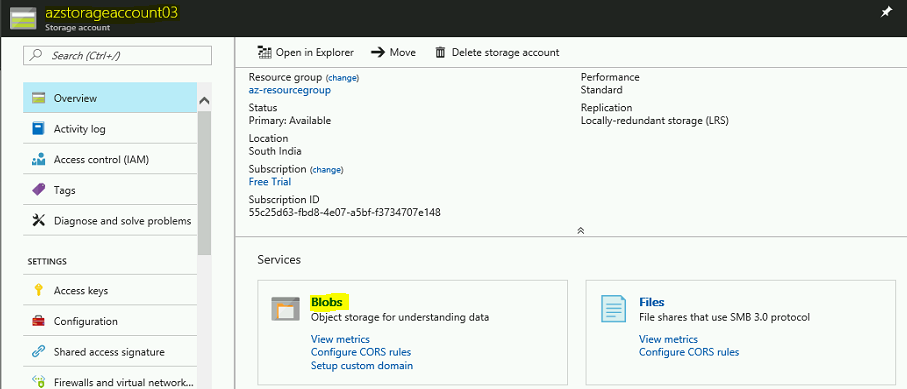Viewport: 907px width, 389px height.
Task: Select Shared access signature
Action: [x=110, y=352]
